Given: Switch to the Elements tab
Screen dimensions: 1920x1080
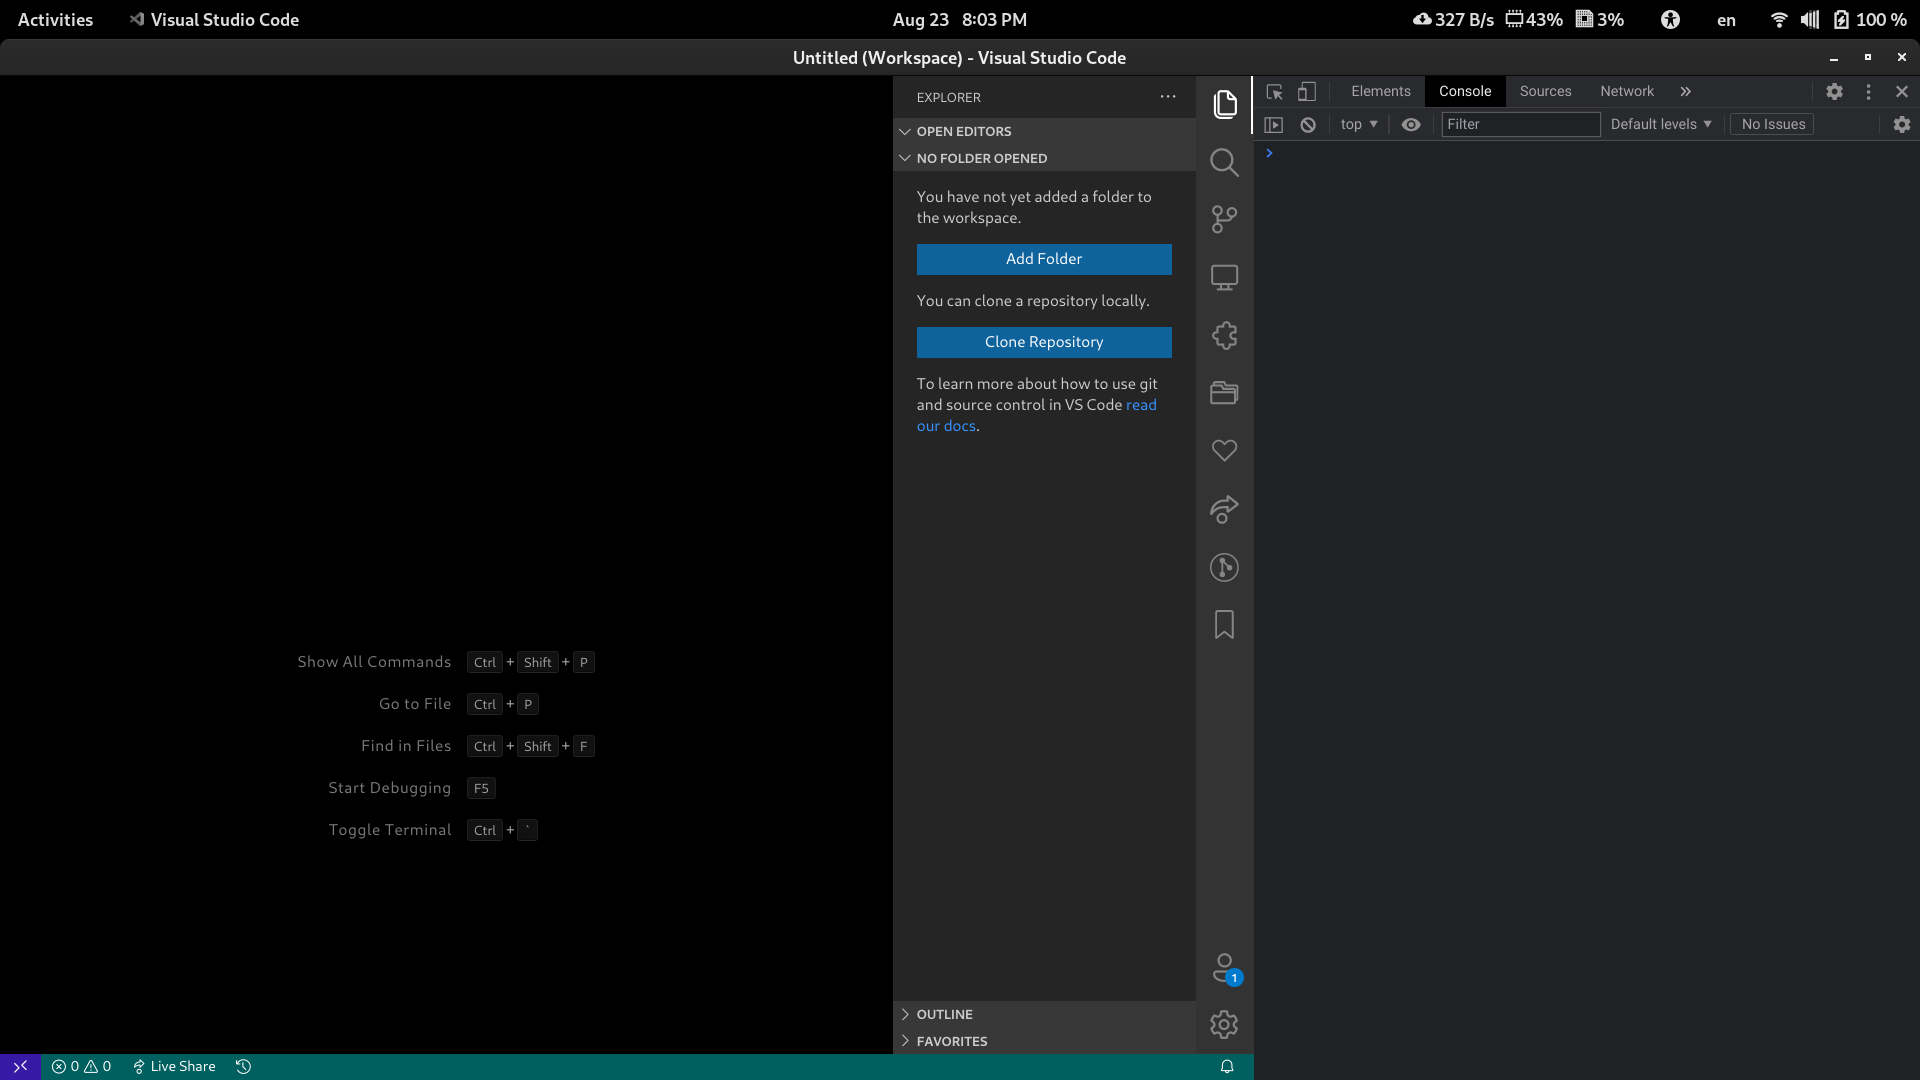Looking at the screenshot, I should (1380, 91).
